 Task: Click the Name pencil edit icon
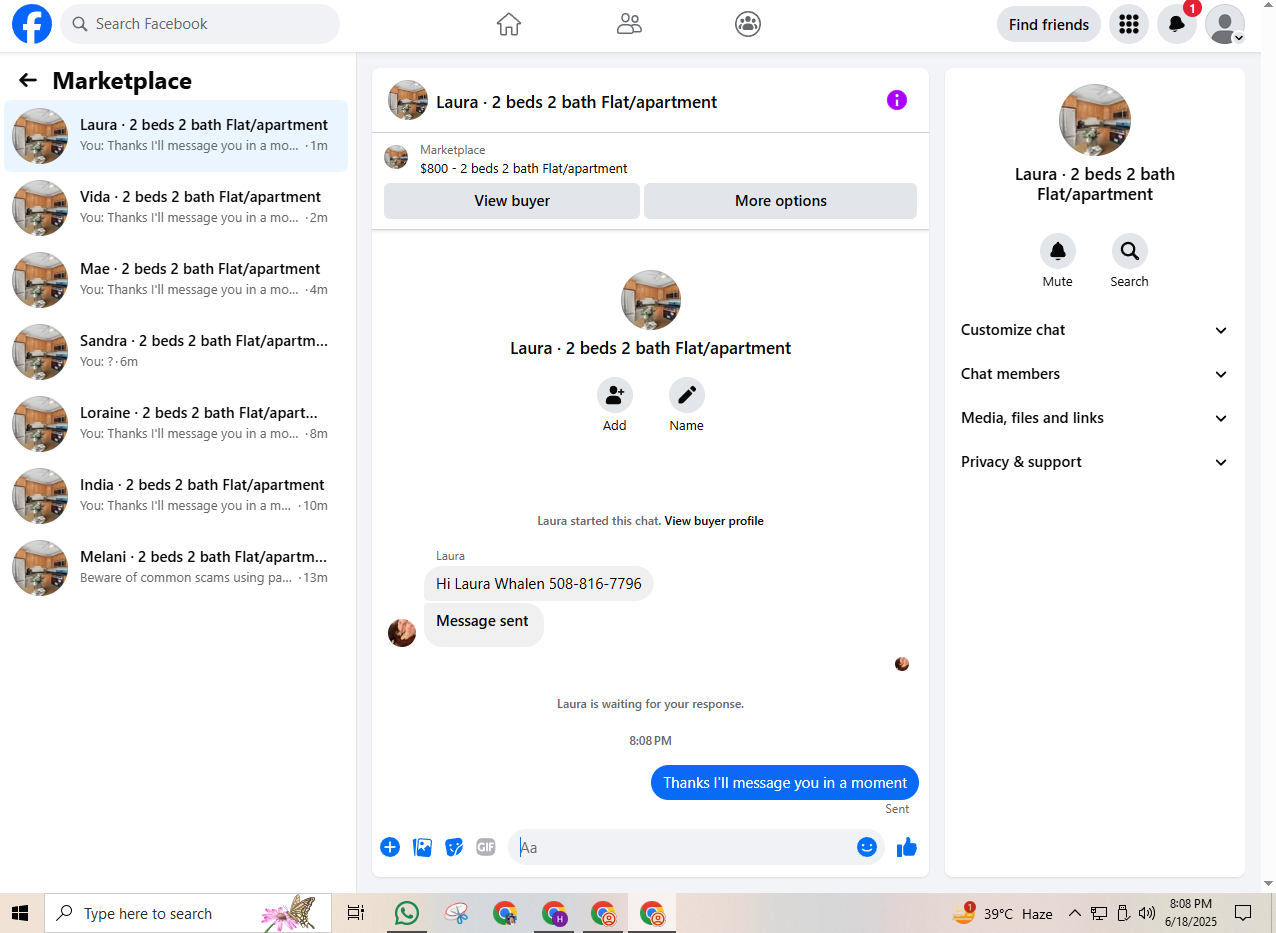click(x=687, y=396)
